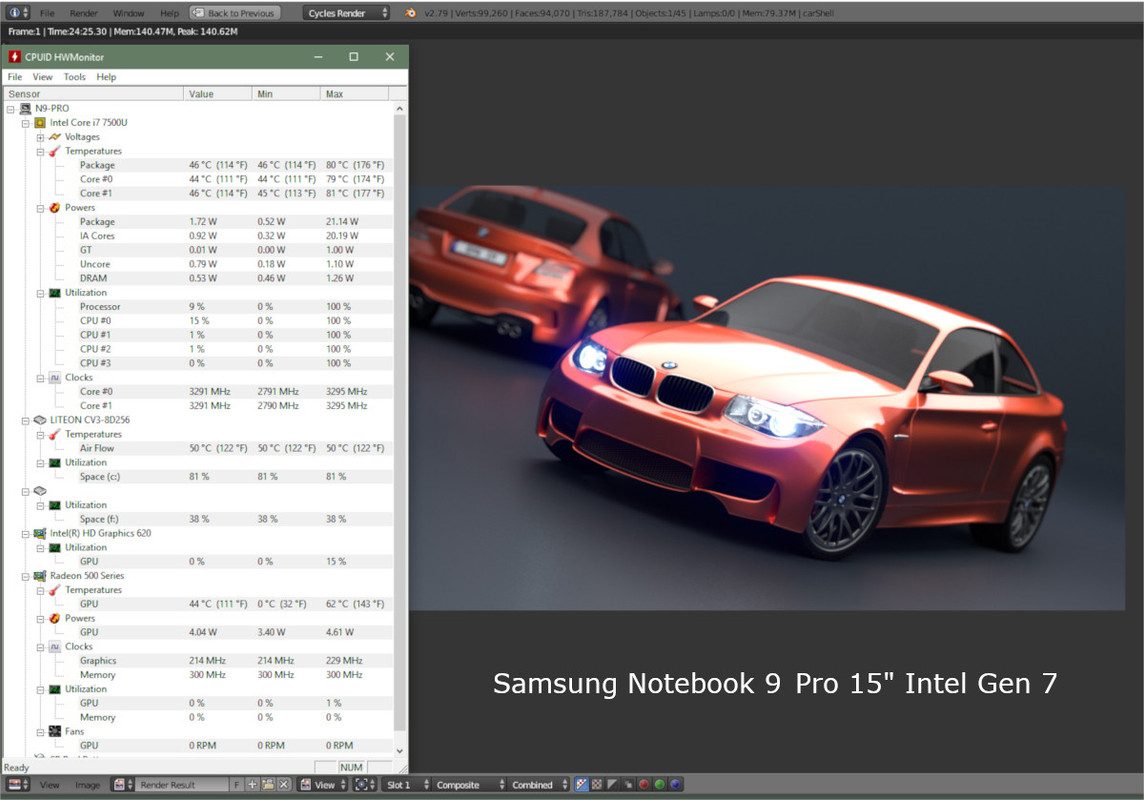Click the unnamed second drive icon
Image resolution: width=1144 pixels, height=800 pixels.
tap(40, 491)
